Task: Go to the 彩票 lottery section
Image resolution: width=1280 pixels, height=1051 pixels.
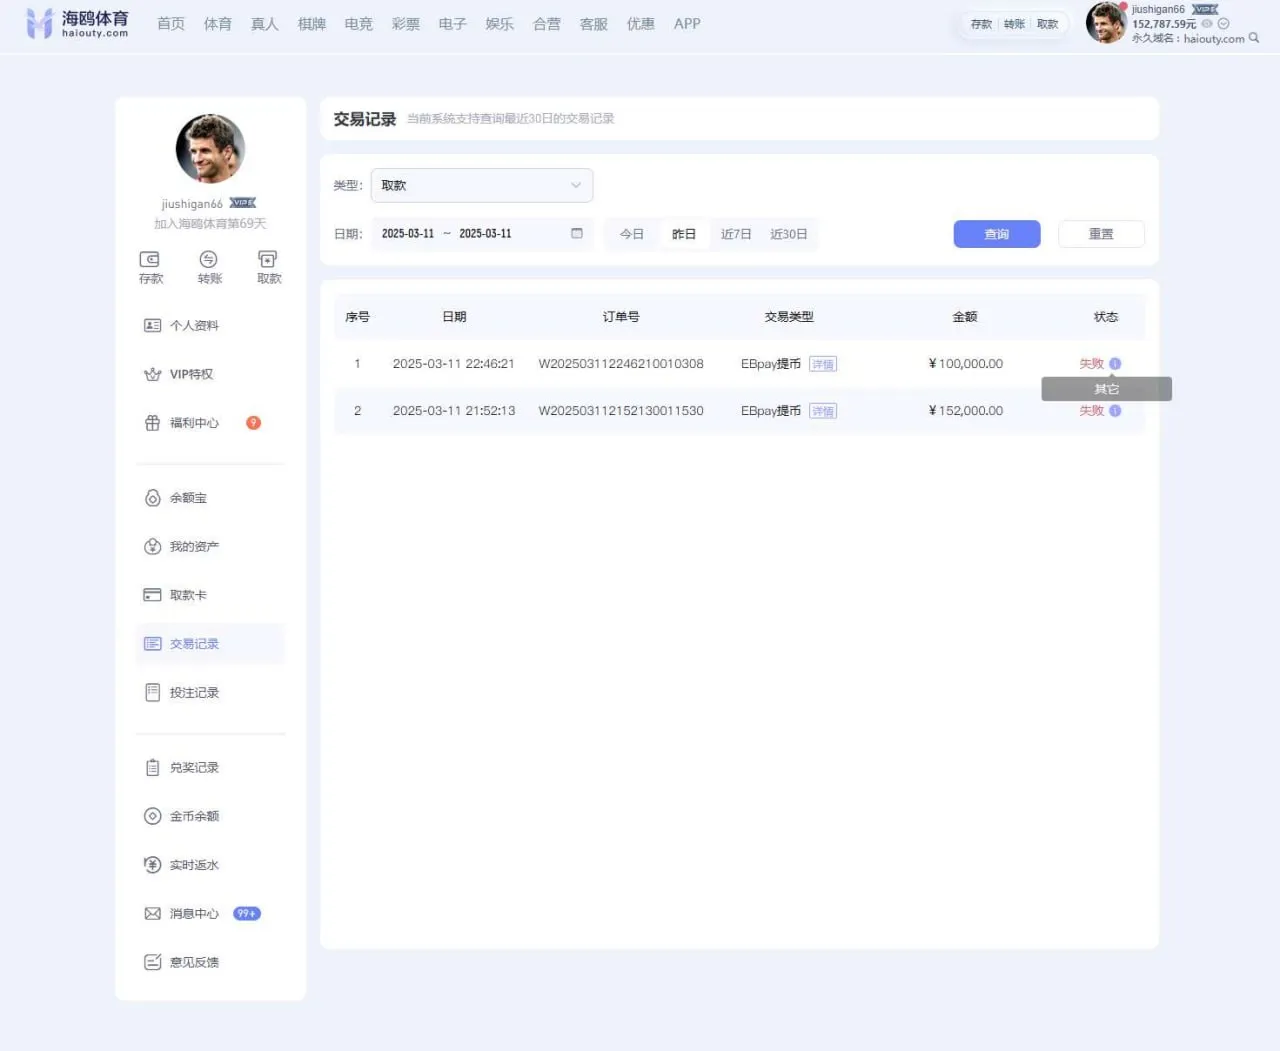Action: tap(405, 23)
